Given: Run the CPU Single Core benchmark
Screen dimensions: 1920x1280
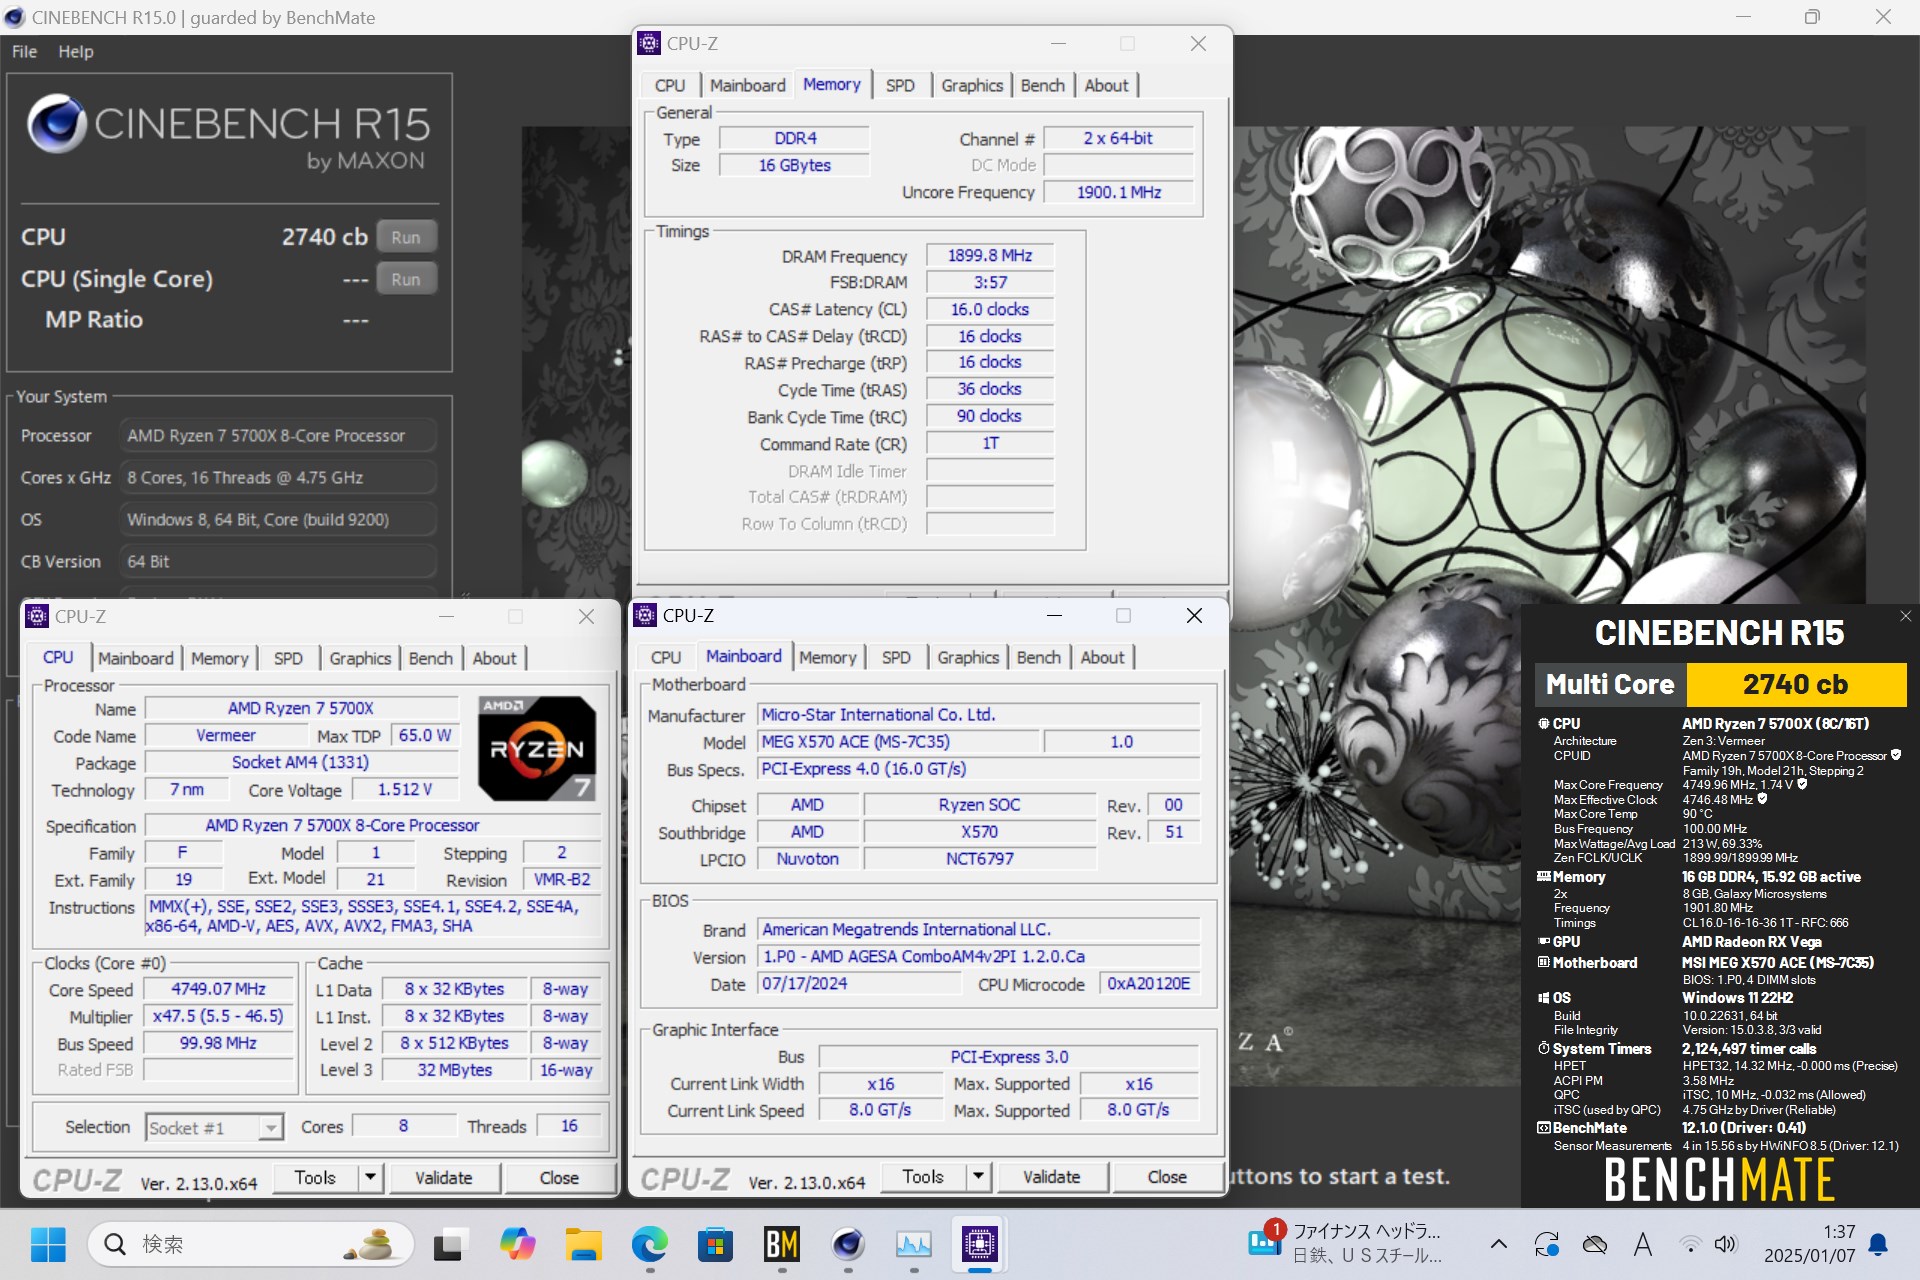Looking at the screenshot, I should (406, 280).
